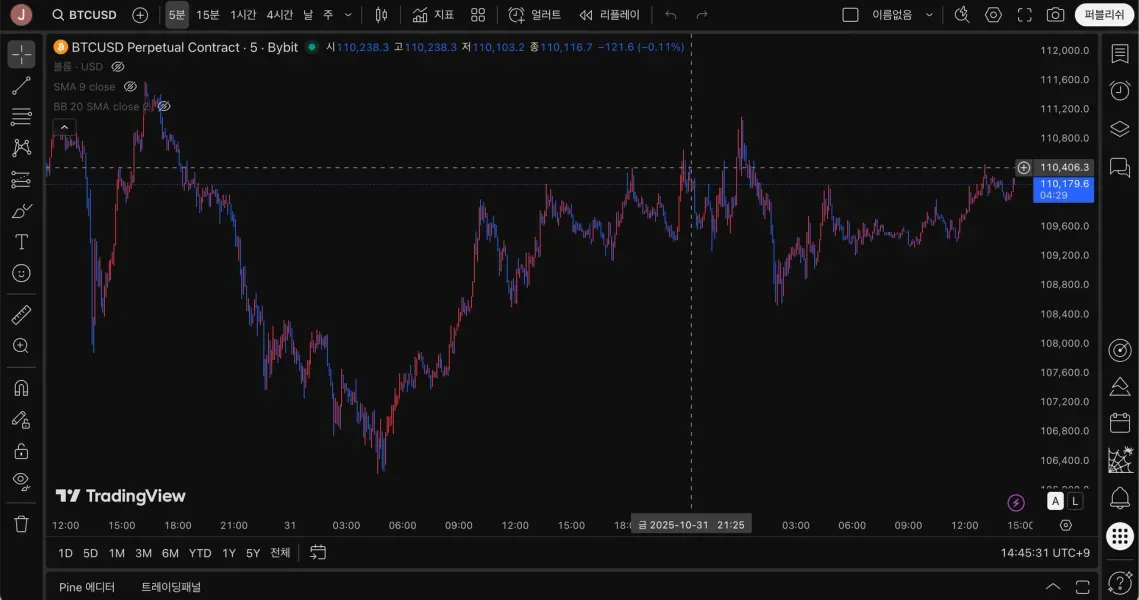Toggle the auto scale A button

(x=1055, y=501)
